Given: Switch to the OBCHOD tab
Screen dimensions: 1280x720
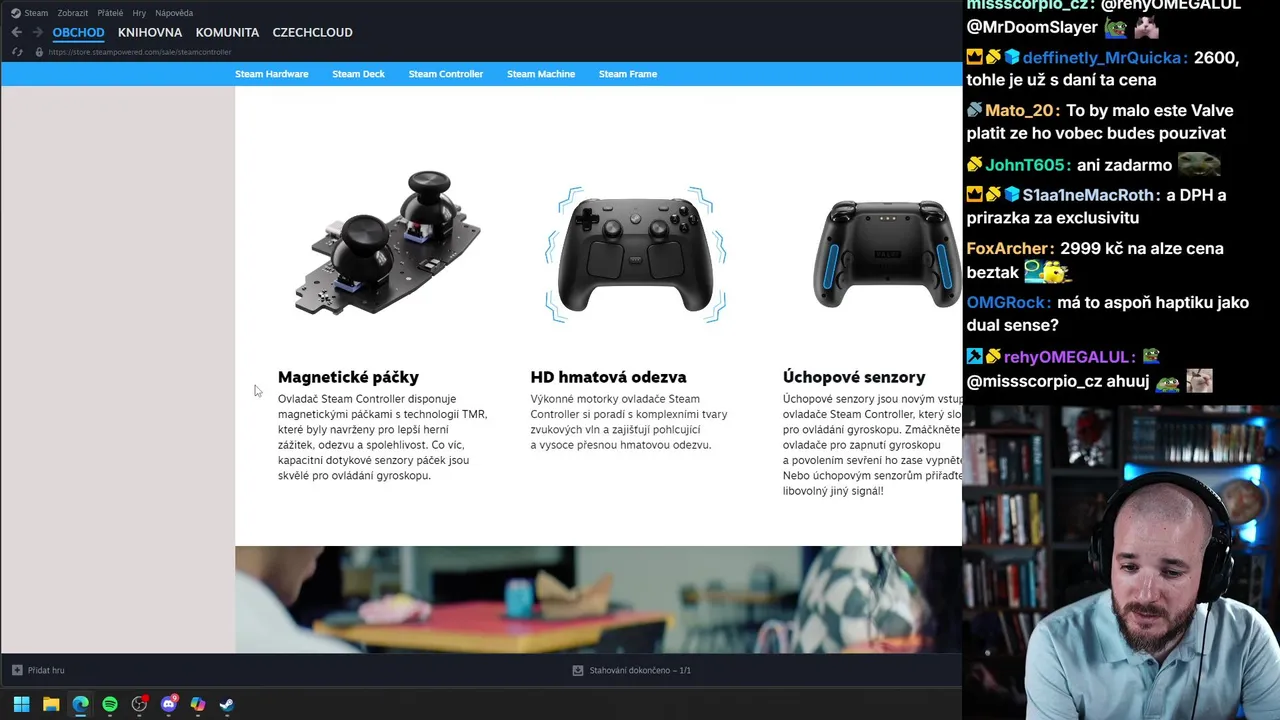Looking at the screenshot, I should coord(78,32).
